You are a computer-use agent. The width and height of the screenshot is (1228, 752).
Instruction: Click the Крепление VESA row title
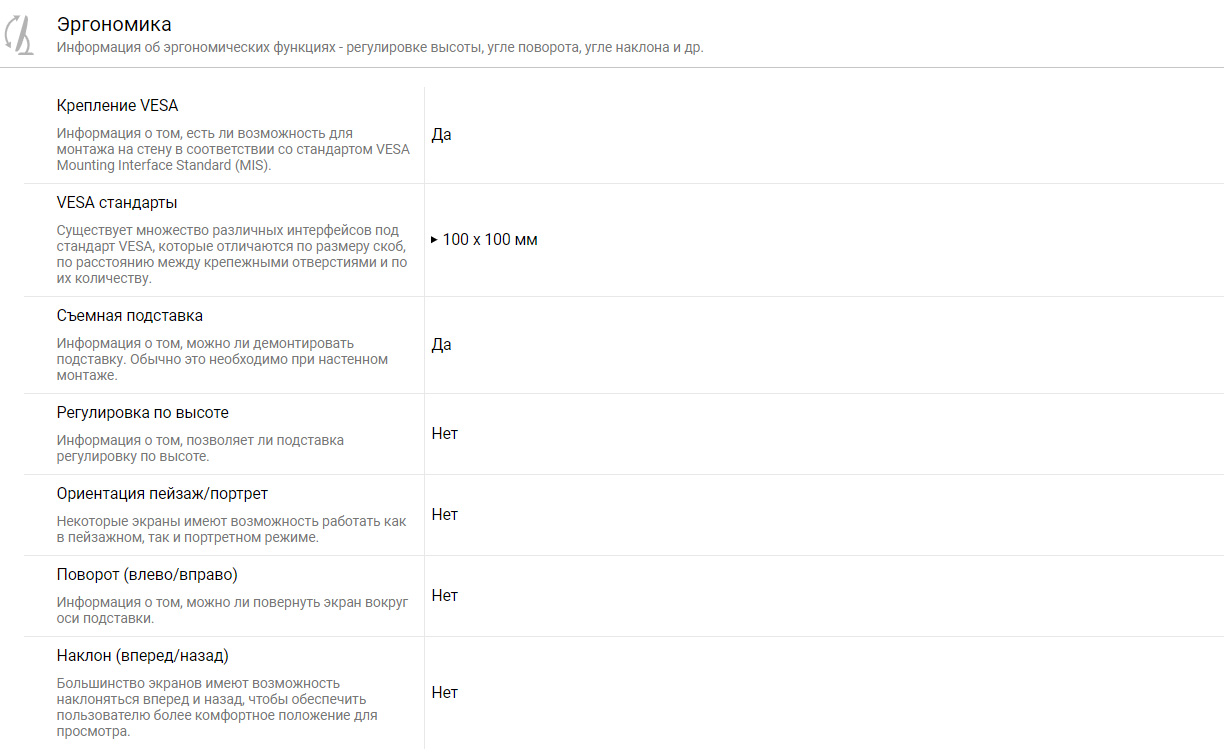pos(118,105)
